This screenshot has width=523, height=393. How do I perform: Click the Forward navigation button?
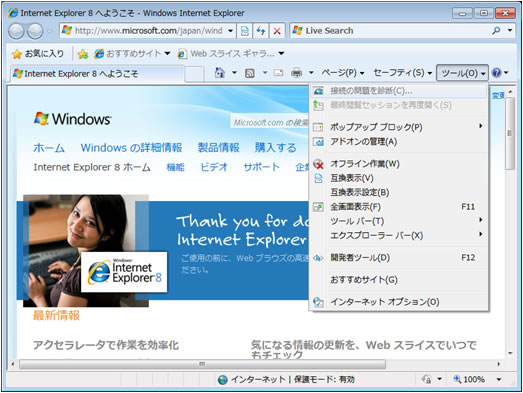click(x=35, y=31)
